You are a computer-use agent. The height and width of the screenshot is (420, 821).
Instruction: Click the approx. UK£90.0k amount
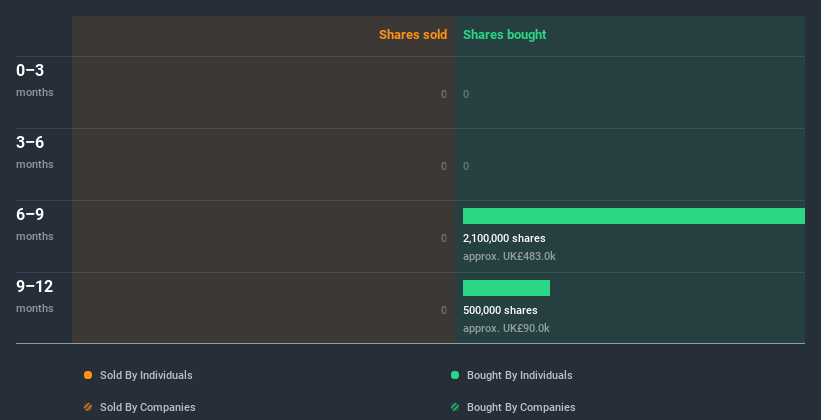pos(506,328)
